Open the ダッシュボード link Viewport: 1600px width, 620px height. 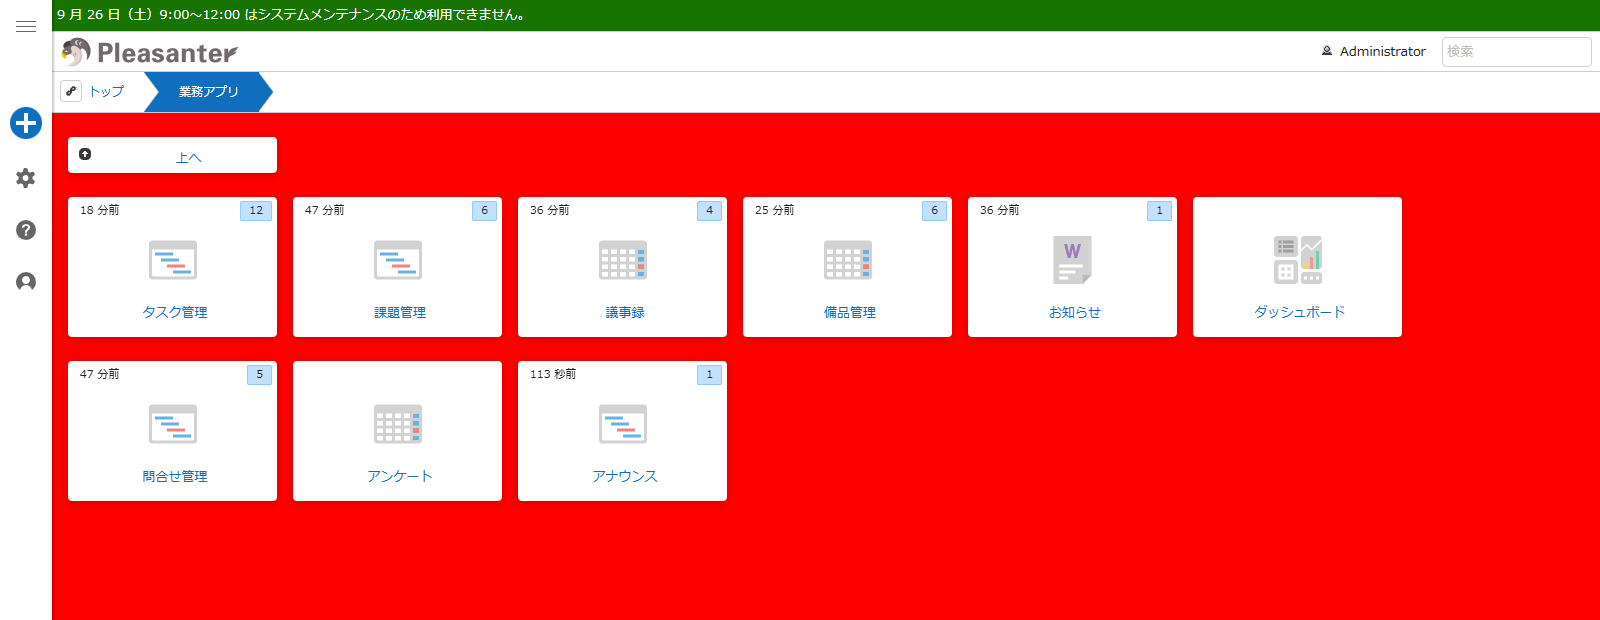click(1300, 312)
